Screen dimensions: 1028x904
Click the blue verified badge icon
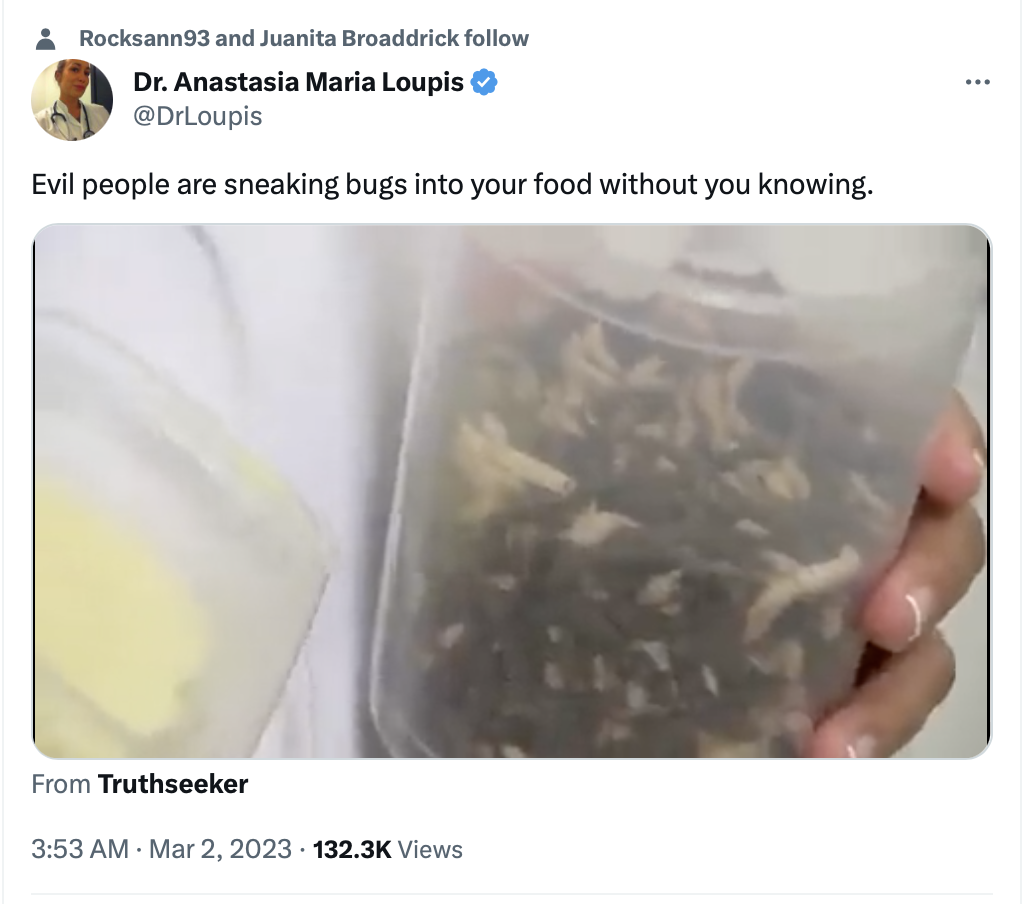tap(484, 83)
